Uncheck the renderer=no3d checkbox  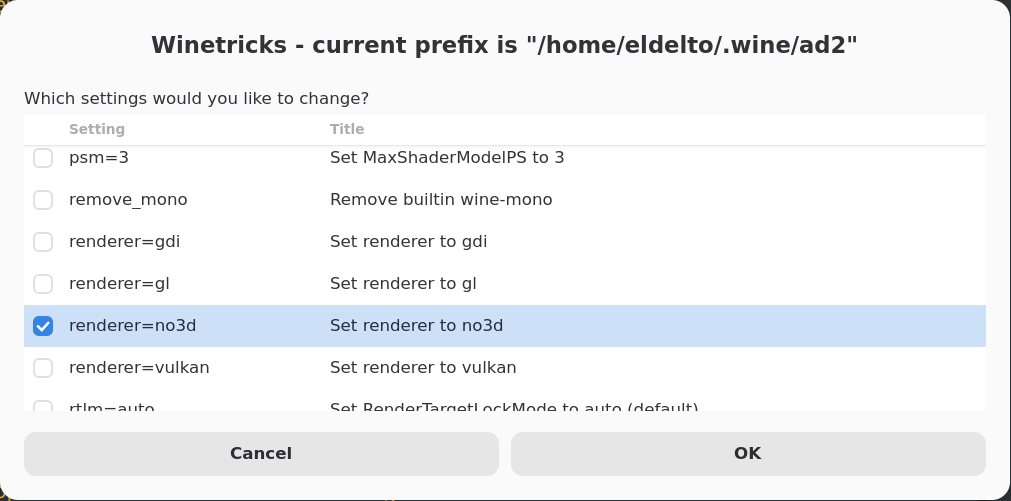(x=43, y=326)
